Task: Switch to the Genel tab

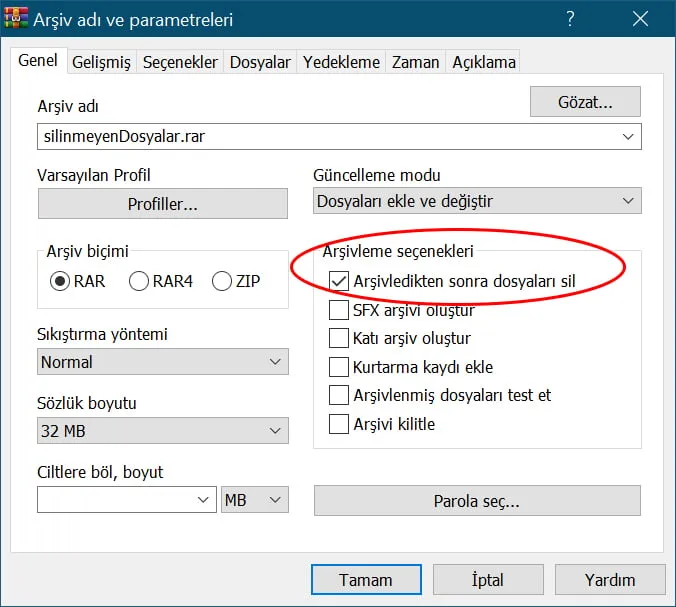Action: pyautogui.click(x=38, y=60)
